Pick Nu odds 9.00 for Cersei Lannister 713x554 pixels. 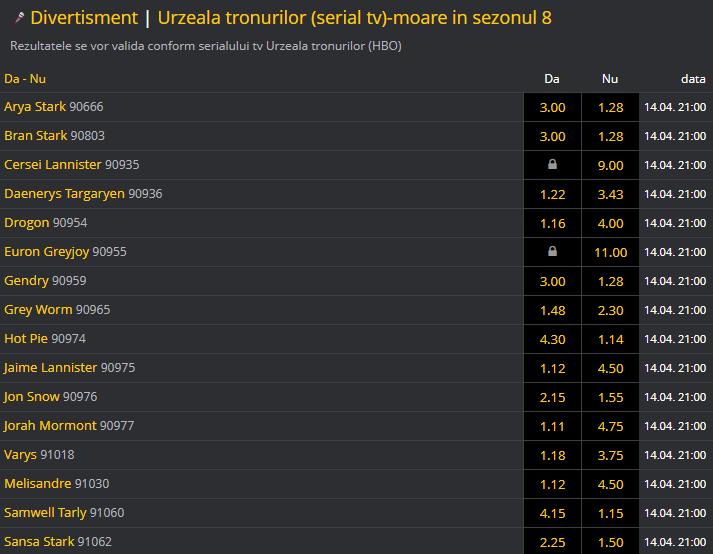[610, 165]
